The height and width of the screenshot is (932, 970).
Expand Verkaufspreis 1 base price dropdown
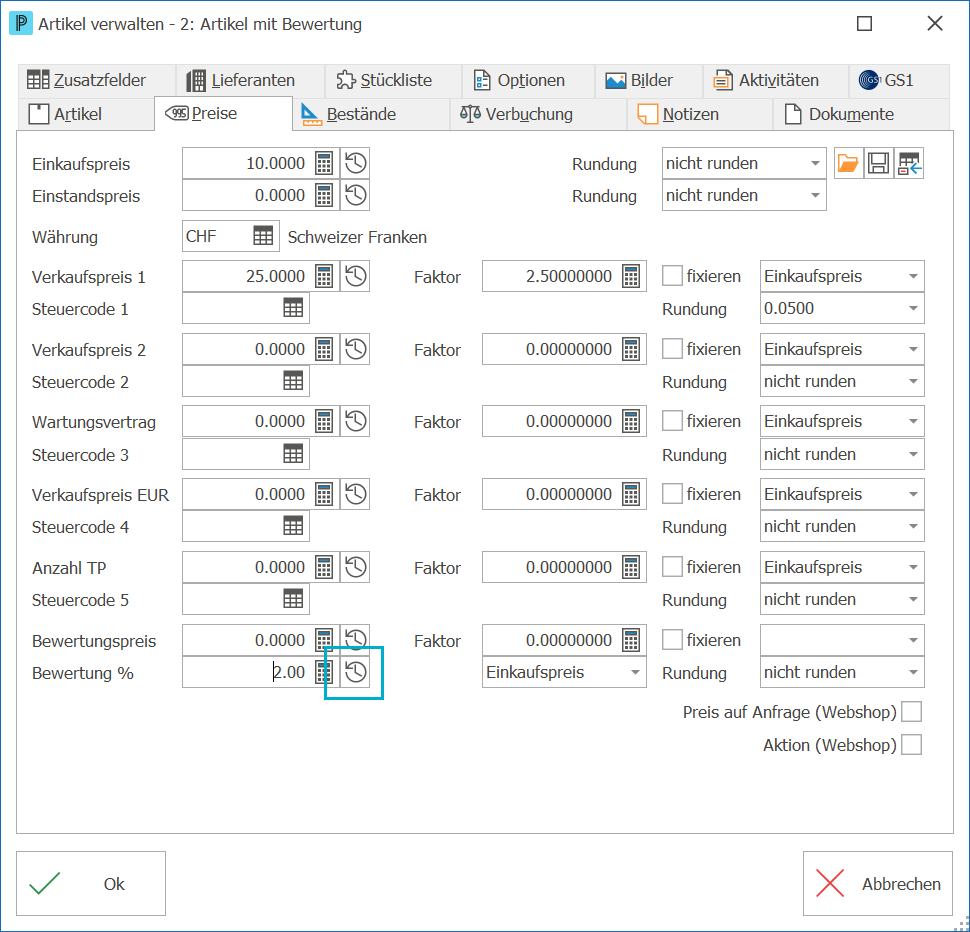[843, 276]
